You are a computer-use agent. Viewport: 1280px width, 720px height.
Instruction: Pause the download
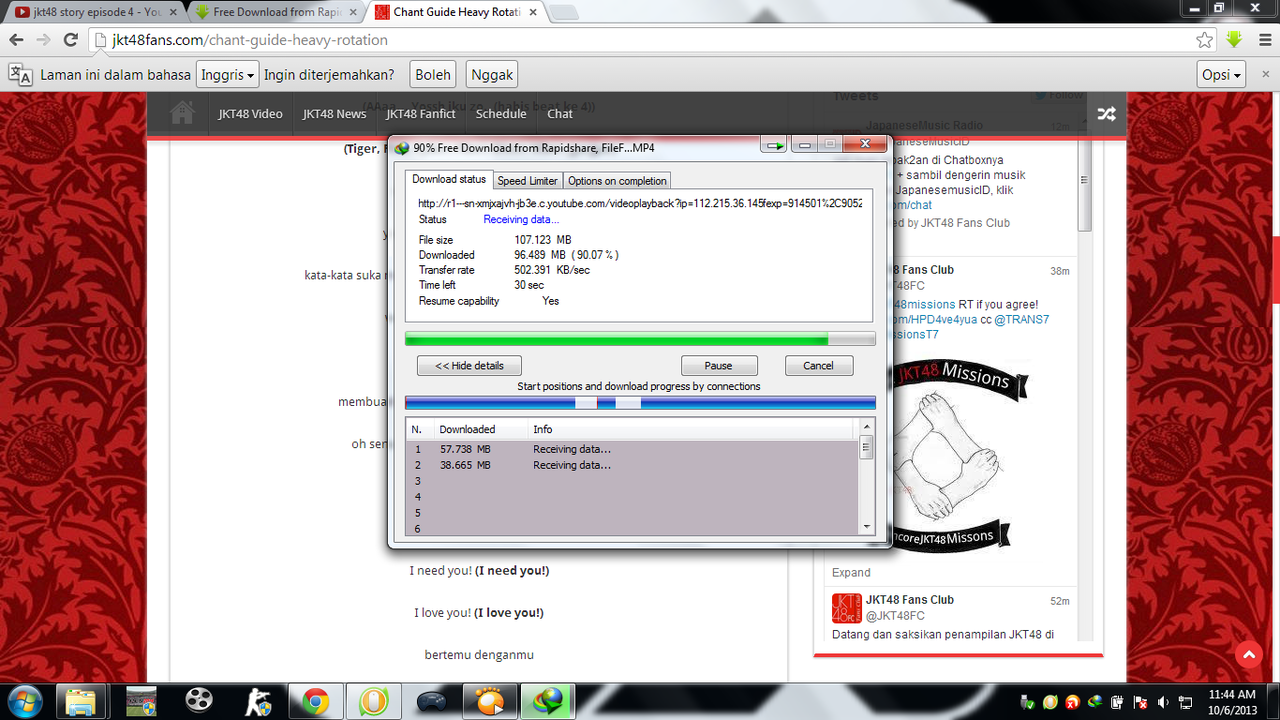(718, 365)
